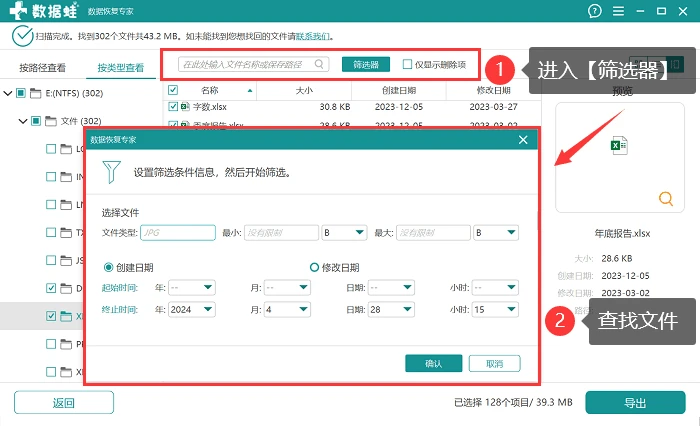Click the folder icon of the JS tree item

point(66,260)
